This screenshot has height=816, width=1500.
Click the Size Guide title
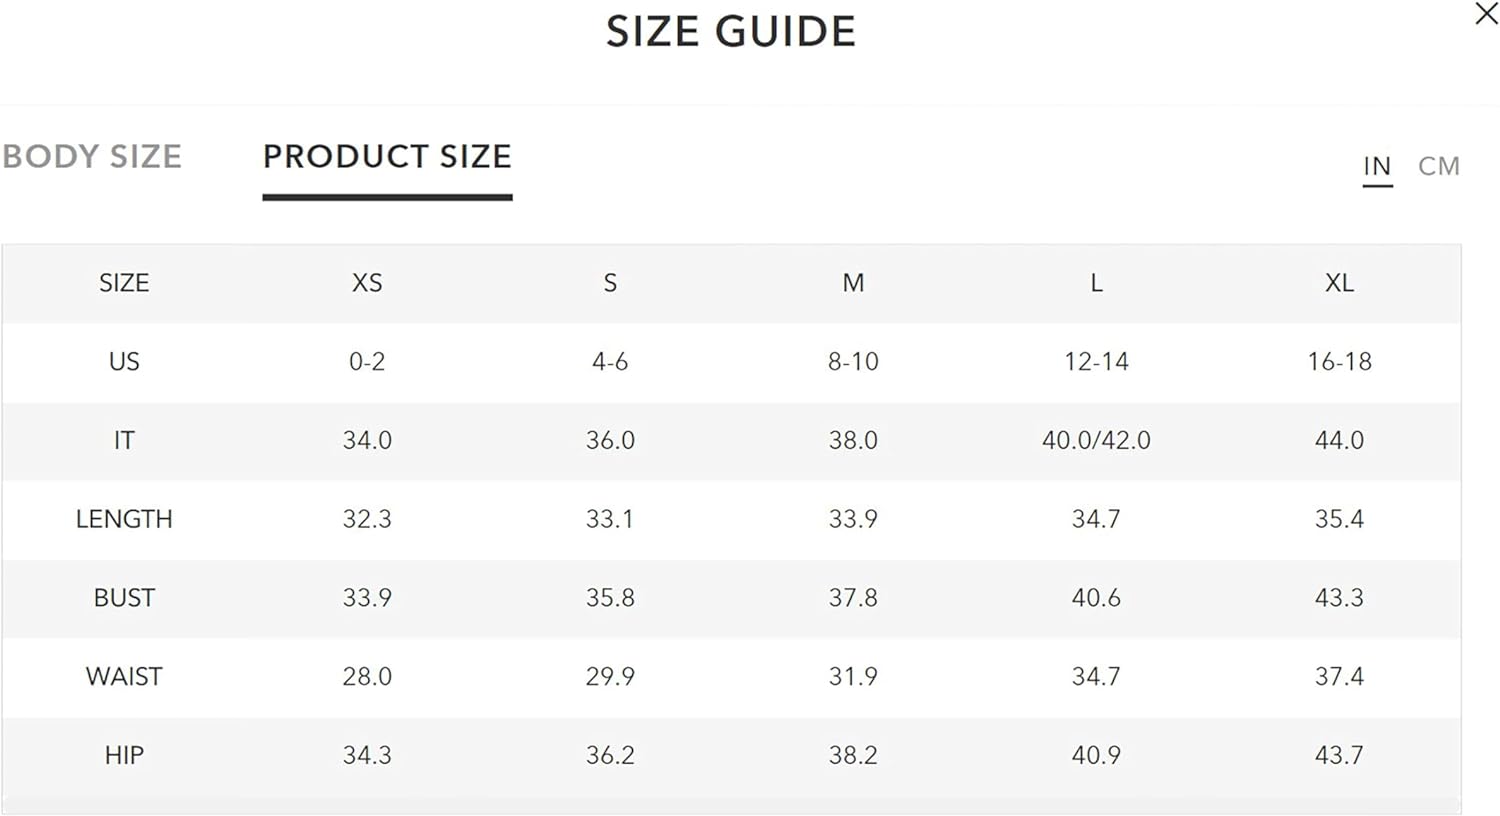click(731, 31)
